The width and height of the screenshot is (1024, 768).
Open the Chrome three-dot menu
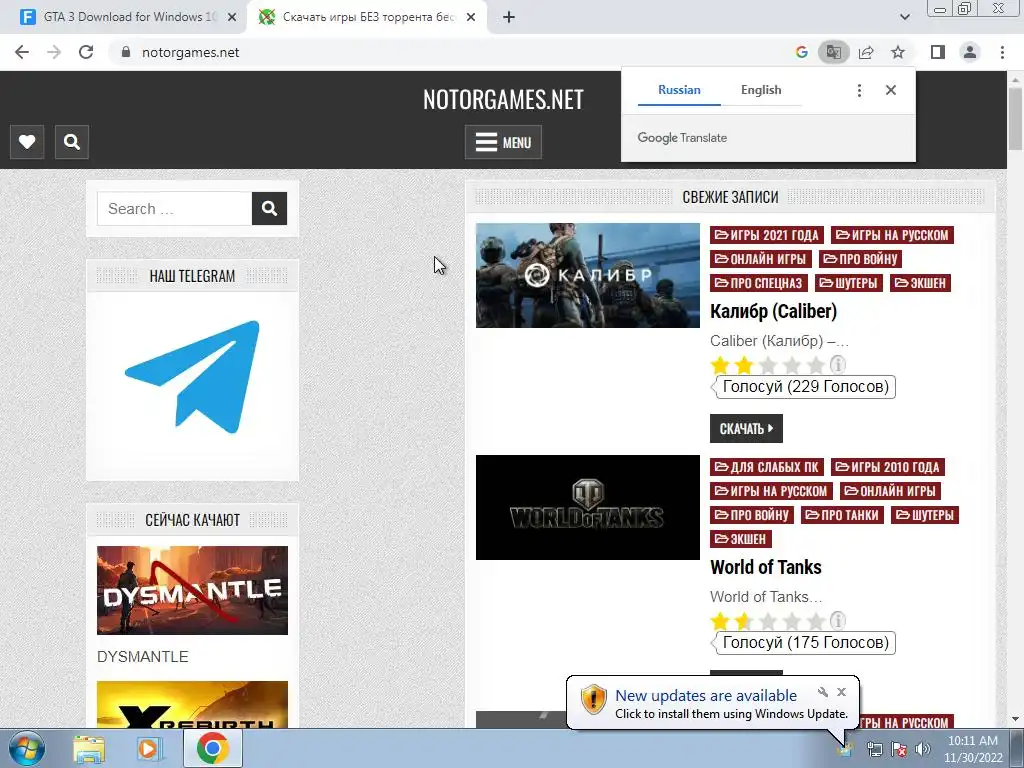(x=1002, y=52)
